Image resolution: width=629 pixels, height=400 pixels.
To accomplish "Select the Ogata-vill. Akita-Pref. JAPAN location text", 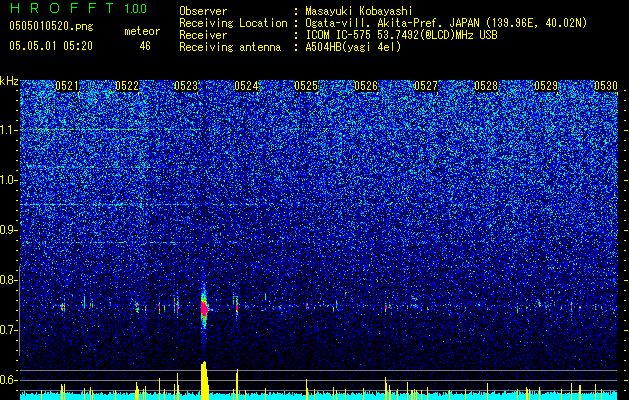I will [446, 23].
